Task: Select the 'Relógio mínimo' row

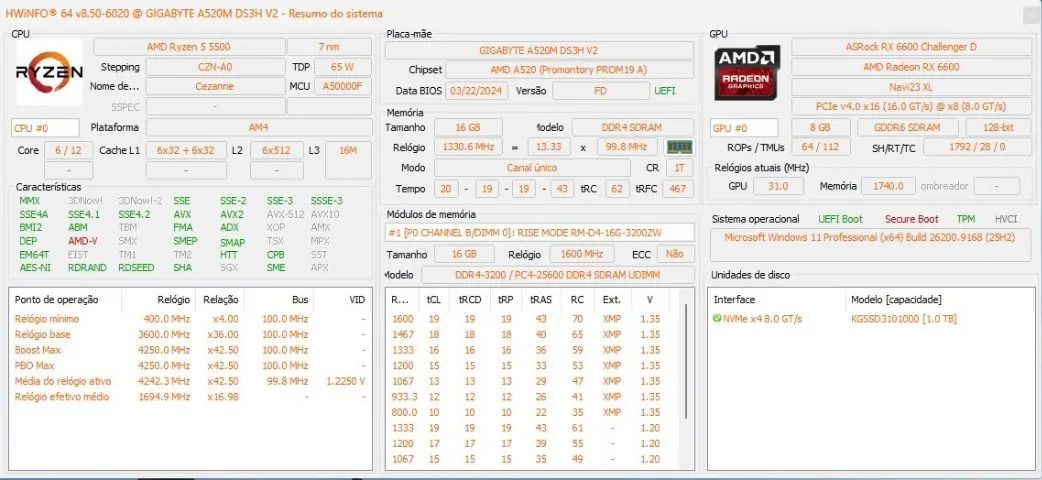Action: point(191,319)
